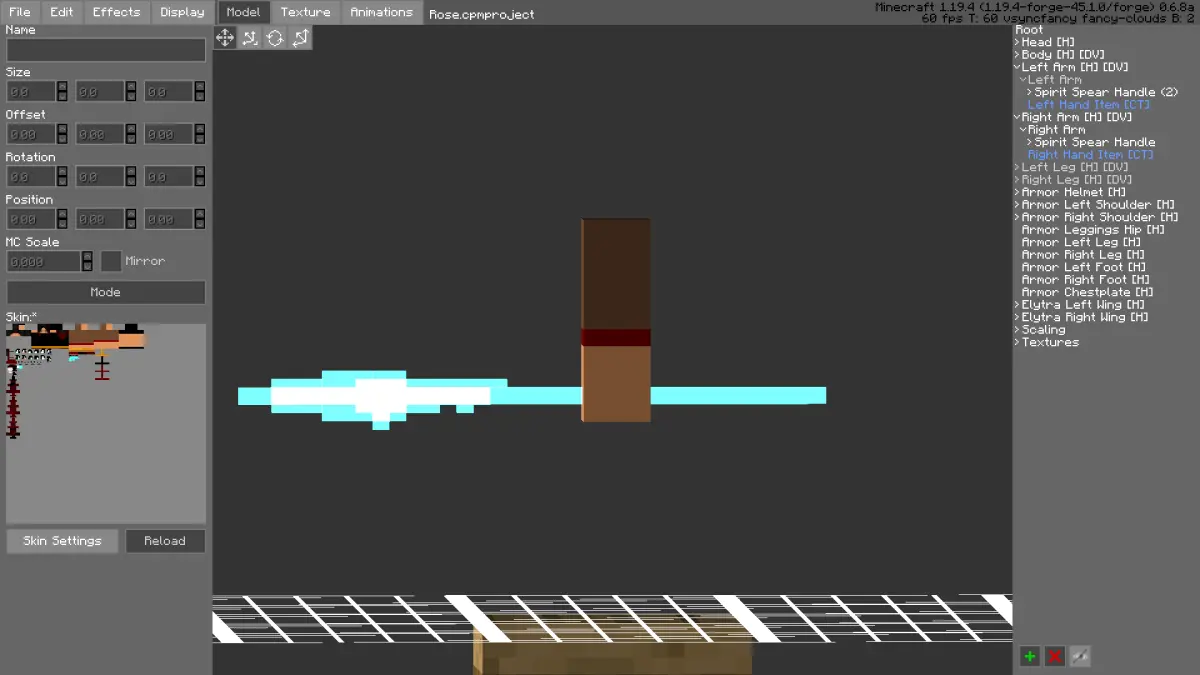
Task: Click the skin texture preview thumbnail
Action: pos(106,423)
